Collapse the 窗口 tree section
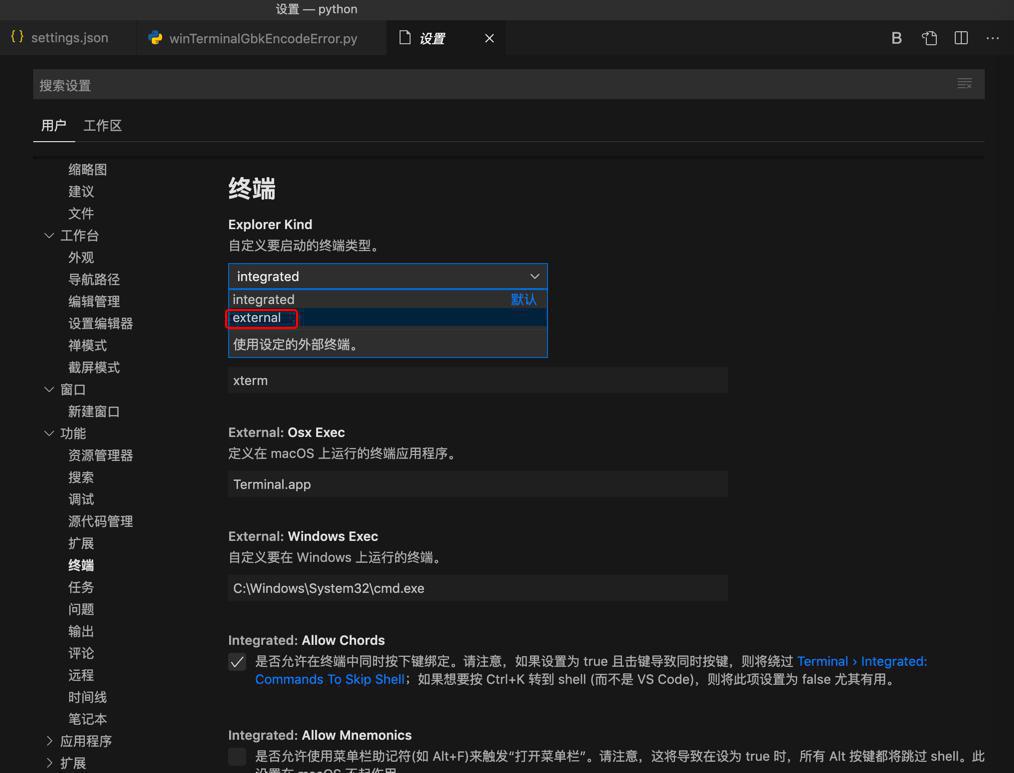The height and width of the screenshot is (773, 1014). (49, 389)
